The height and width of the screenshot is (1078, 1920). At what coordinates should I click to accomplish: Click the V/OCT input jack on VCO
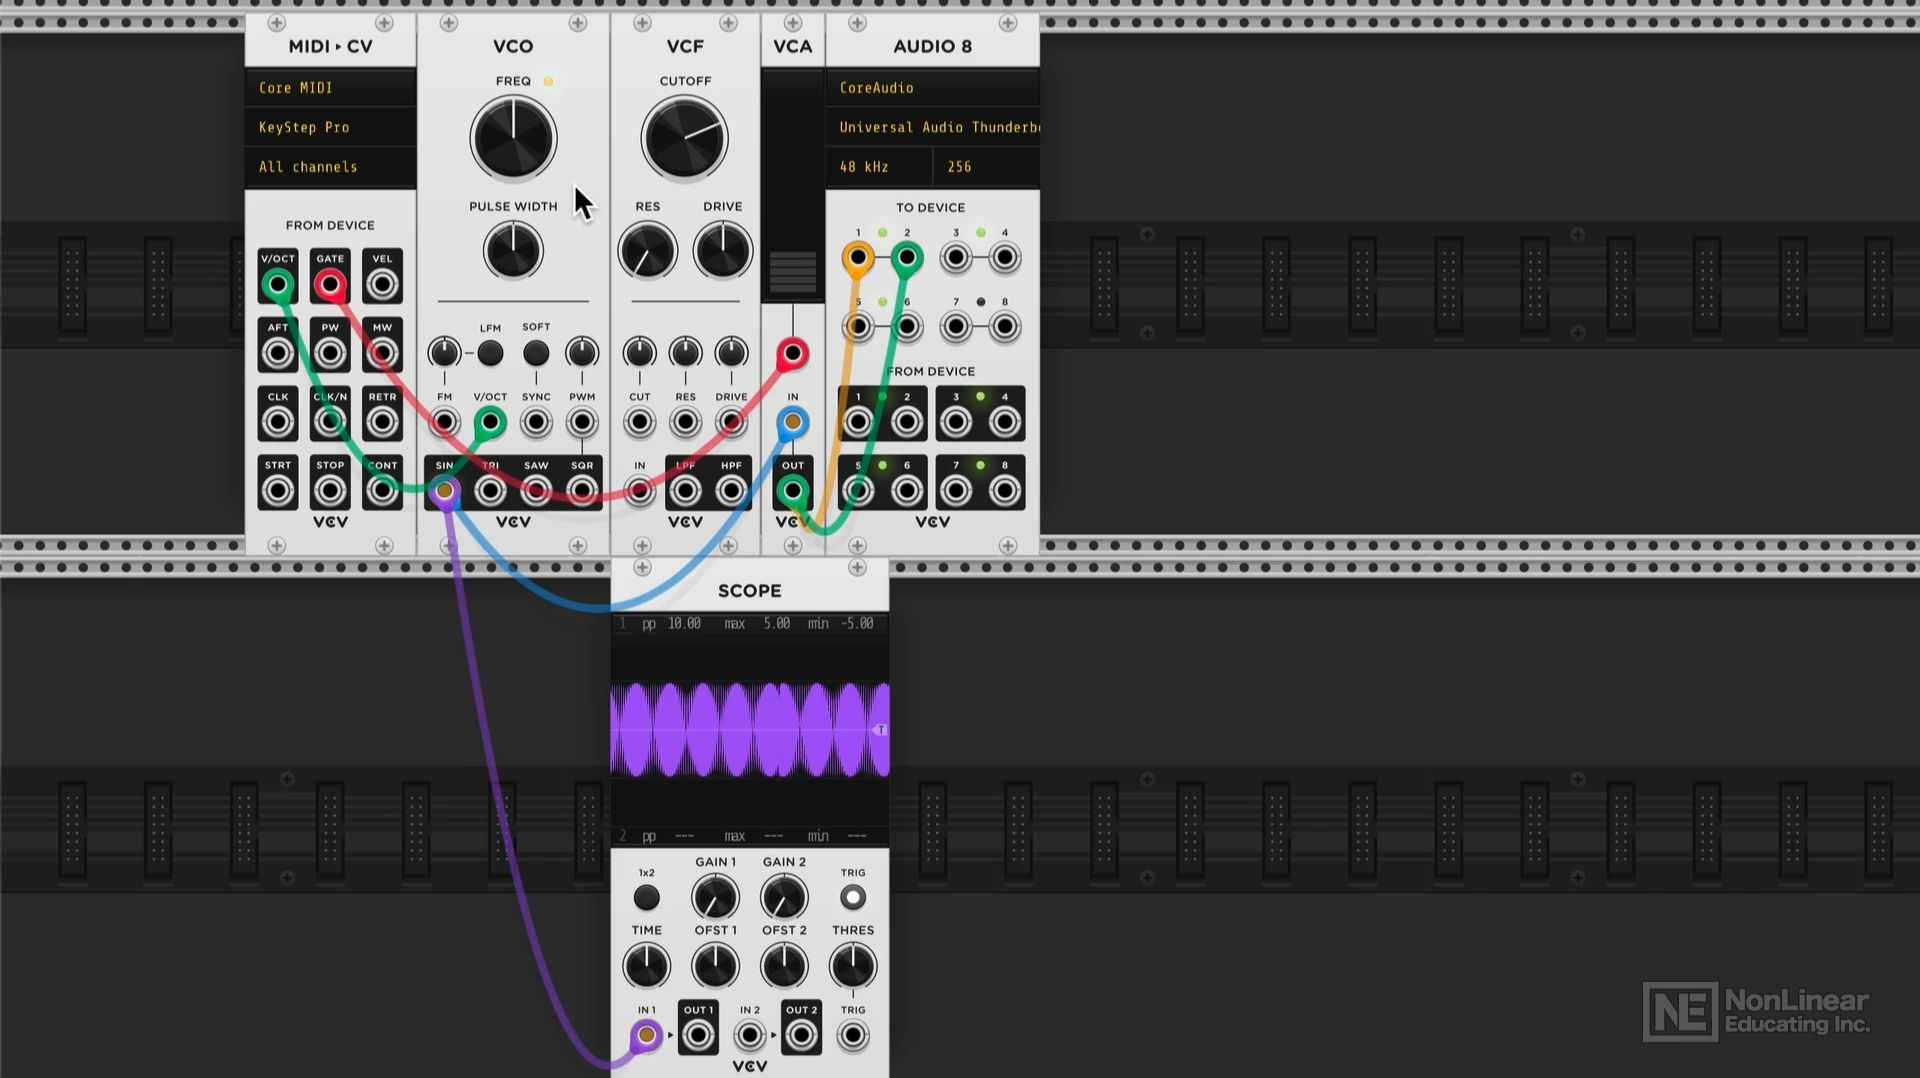pyautogui.click(x=490, y=422)
